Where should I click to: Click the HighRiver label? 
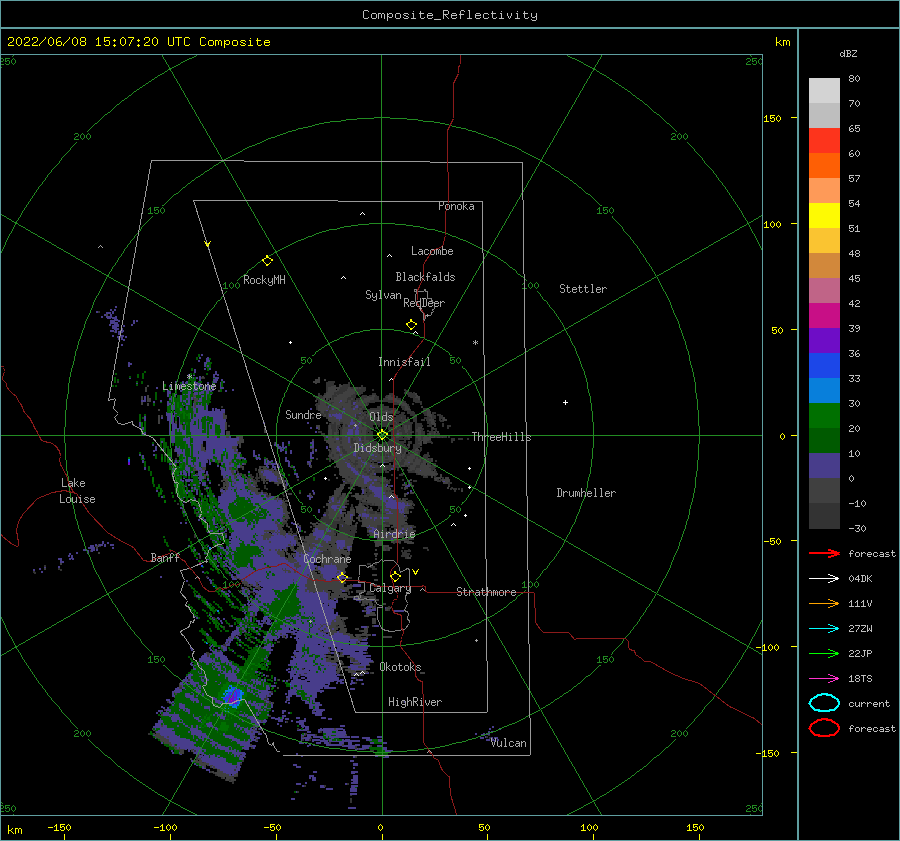pyautogui.click(x=415, y=702)
